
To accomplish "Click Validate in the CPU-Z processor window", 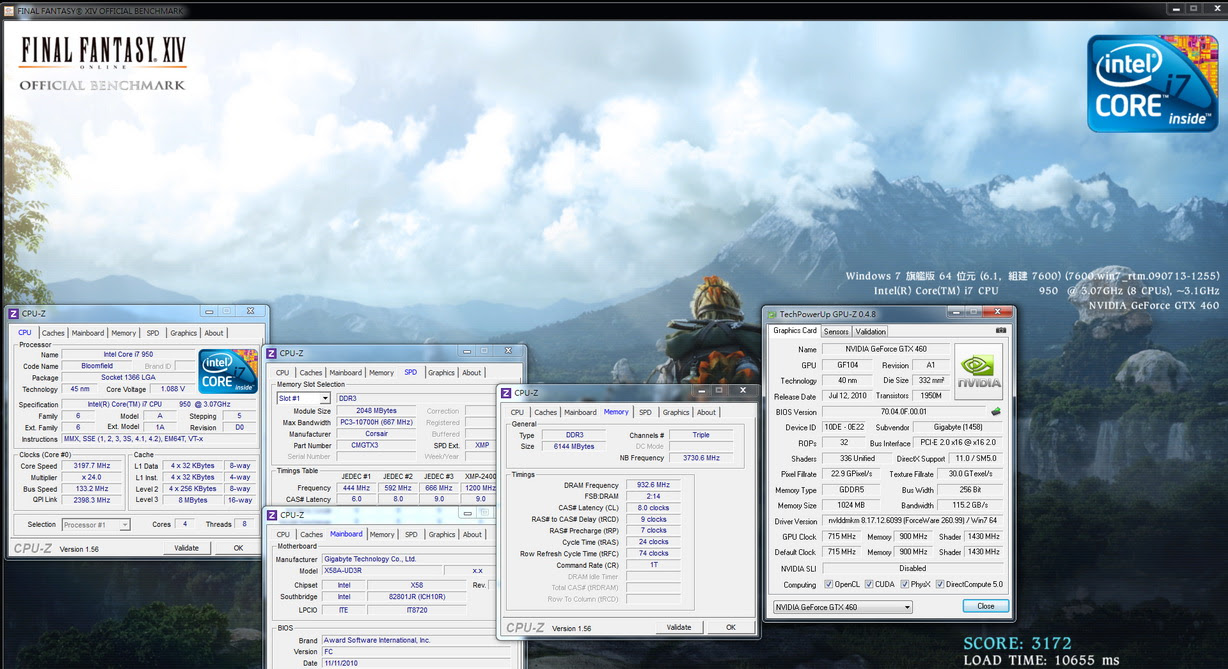I will point(186,548).
